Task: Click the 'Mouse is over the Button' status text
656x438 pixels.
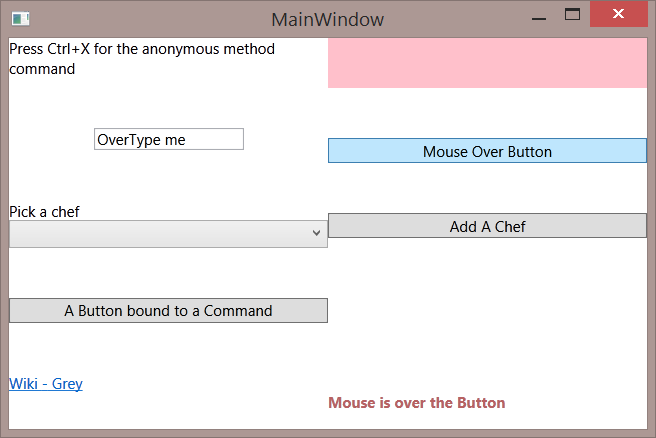Action: point(417,402)
